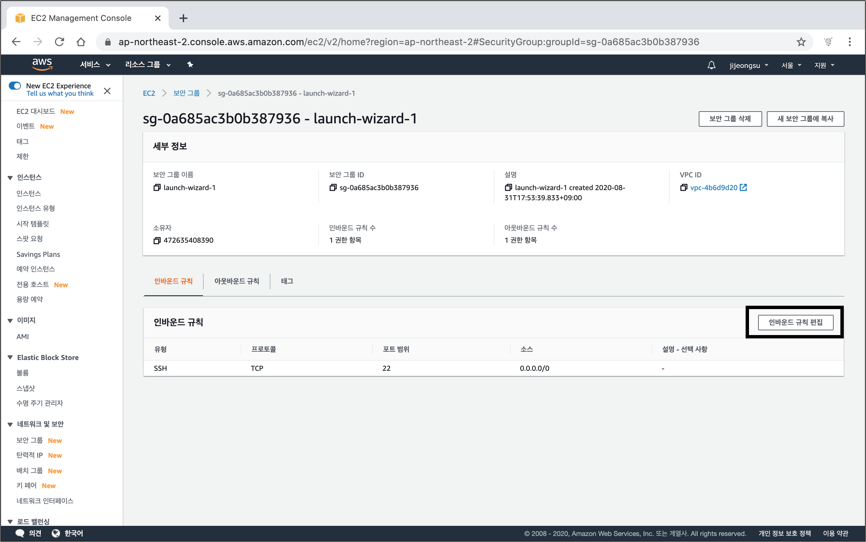Select the EC2 Management Console browser tab
866x542 pixels.
[88, 18]
